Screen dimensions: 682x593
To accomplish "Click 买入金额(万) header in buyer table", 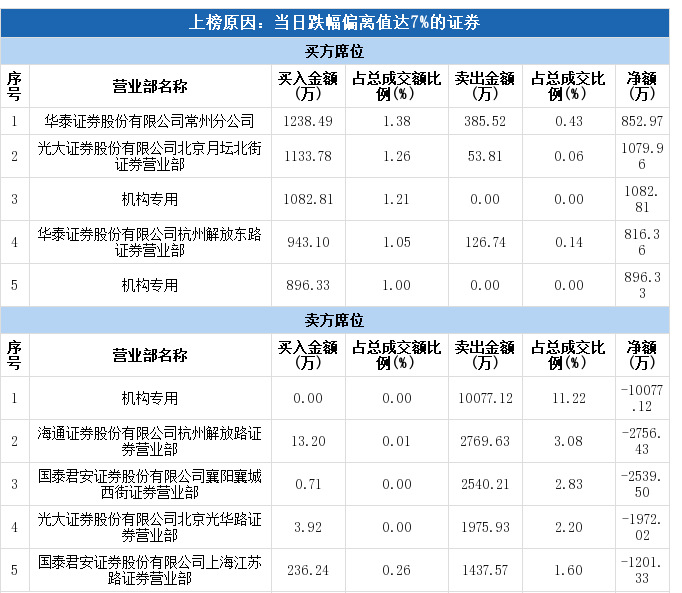I will (x=308, y=86).
